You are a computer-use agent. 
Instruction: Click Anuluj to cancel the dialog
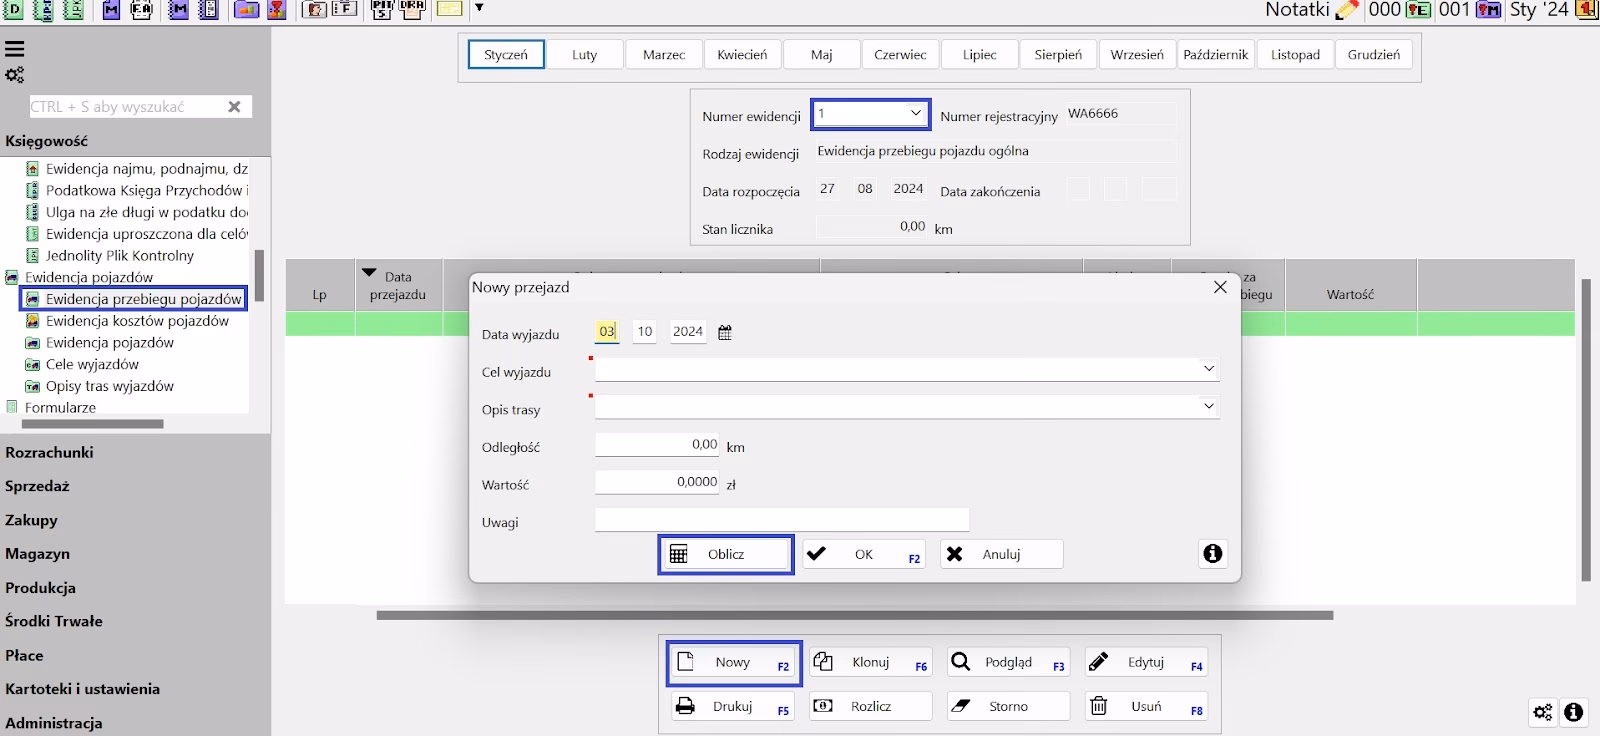(1001, 554)
